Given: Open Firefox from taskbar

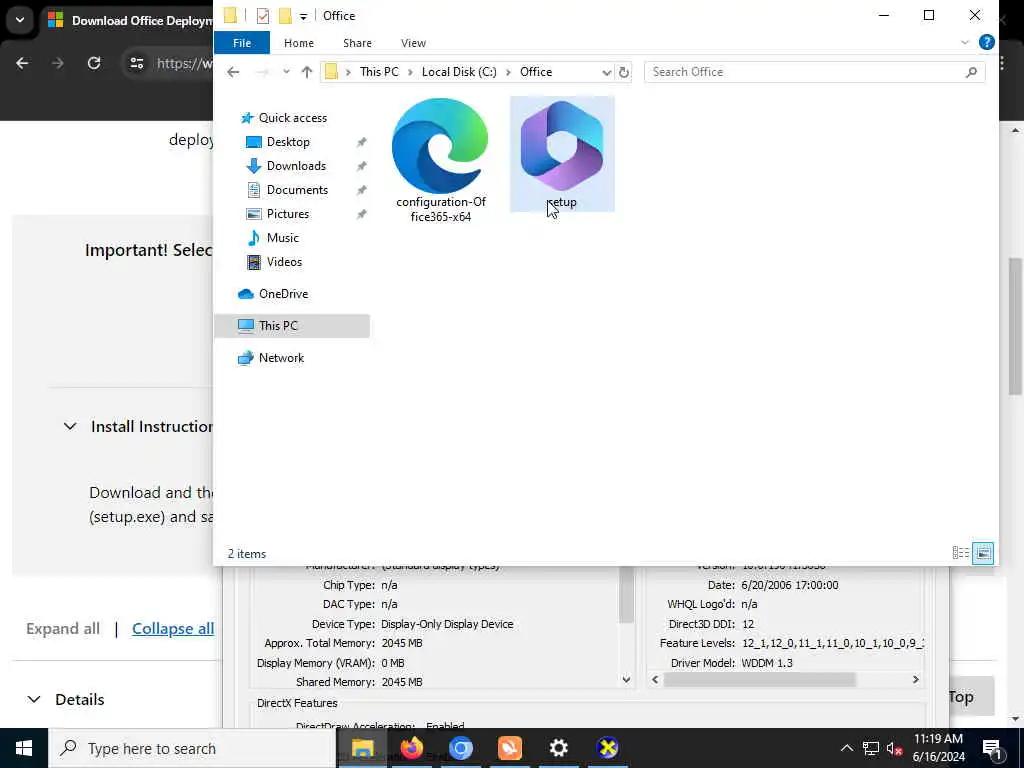Looking at the screenshot, I should 411,748.
